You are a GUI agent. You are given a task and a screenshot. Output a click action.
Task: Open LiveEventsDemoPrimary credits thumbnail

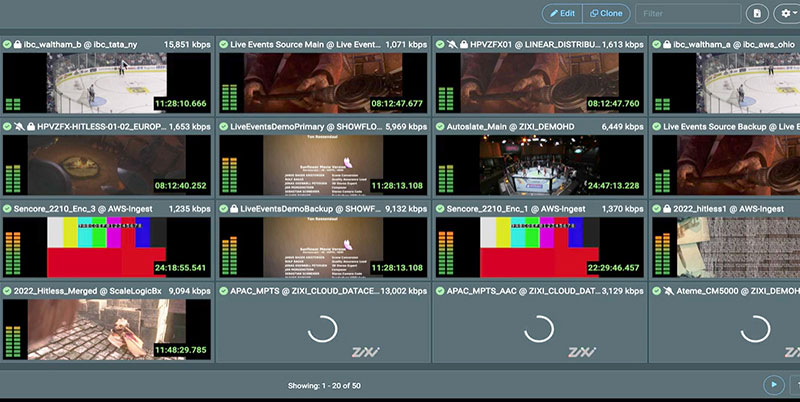[x=323, y=165]
